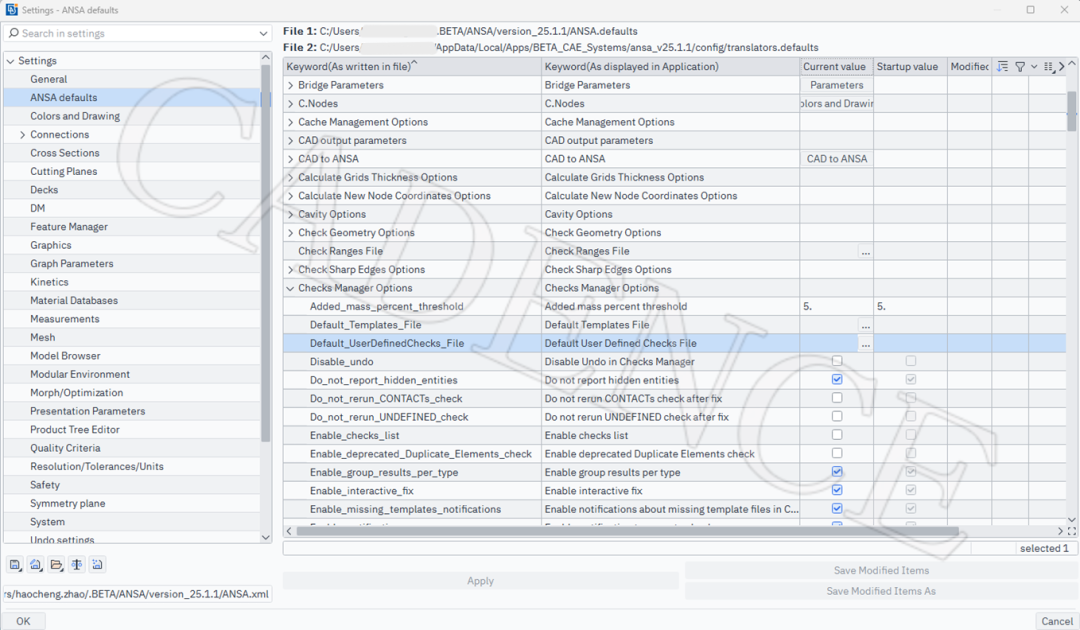Image resolution: width=1080 pixels, height=630 pixels.
Task: Confirm with the OK button
Action: point(23,621)
